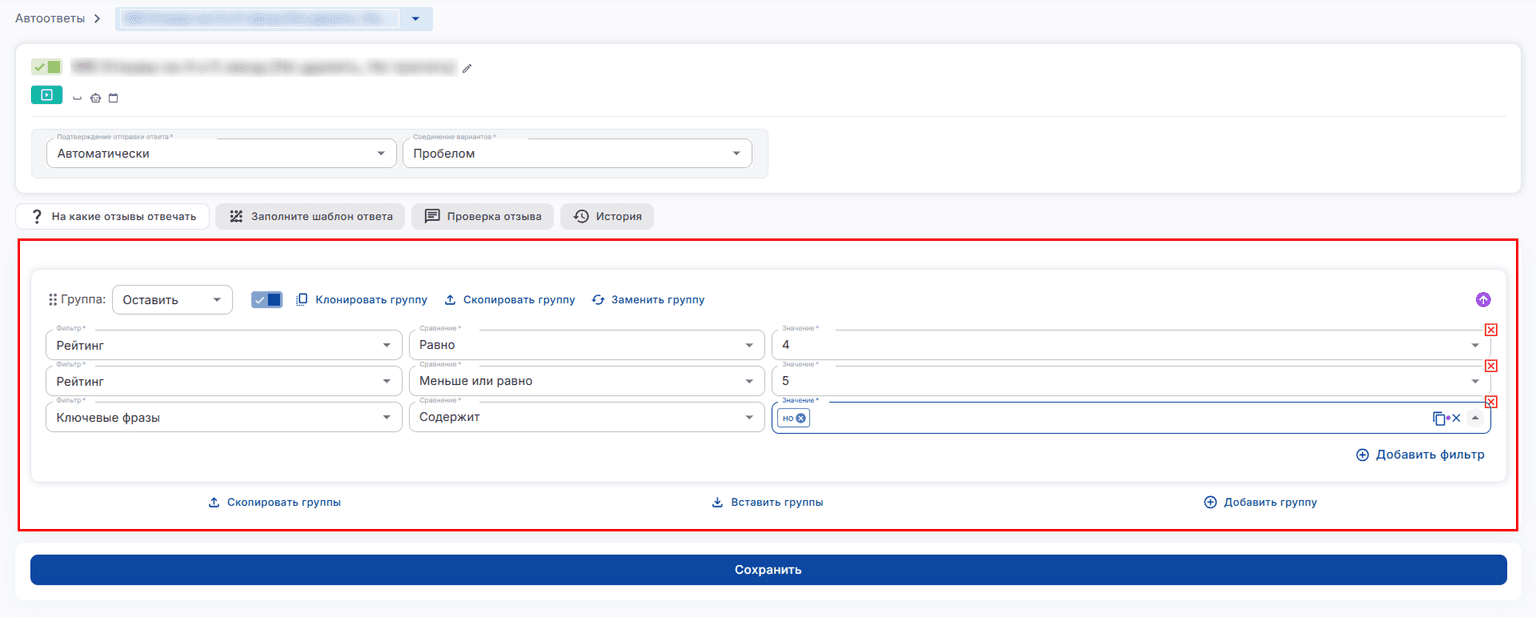Open the Ключевые фразы filter dropdown
This screenshot has width=1536, height=617.
tap(224, 417)
